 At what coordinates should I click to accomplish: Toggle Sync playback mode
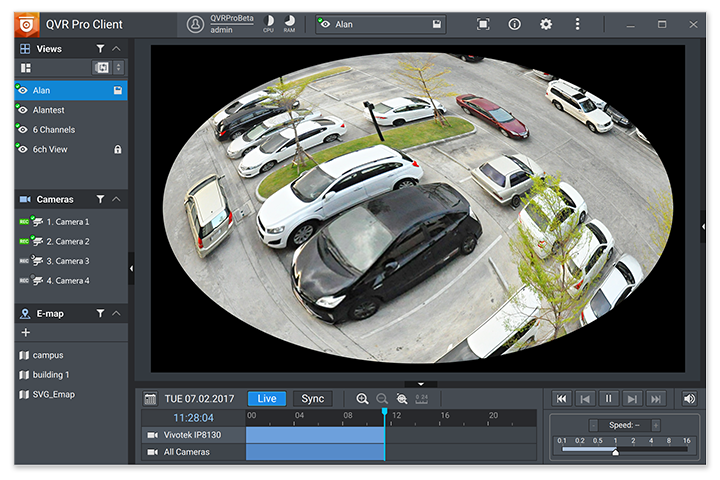tap(313, 399)
